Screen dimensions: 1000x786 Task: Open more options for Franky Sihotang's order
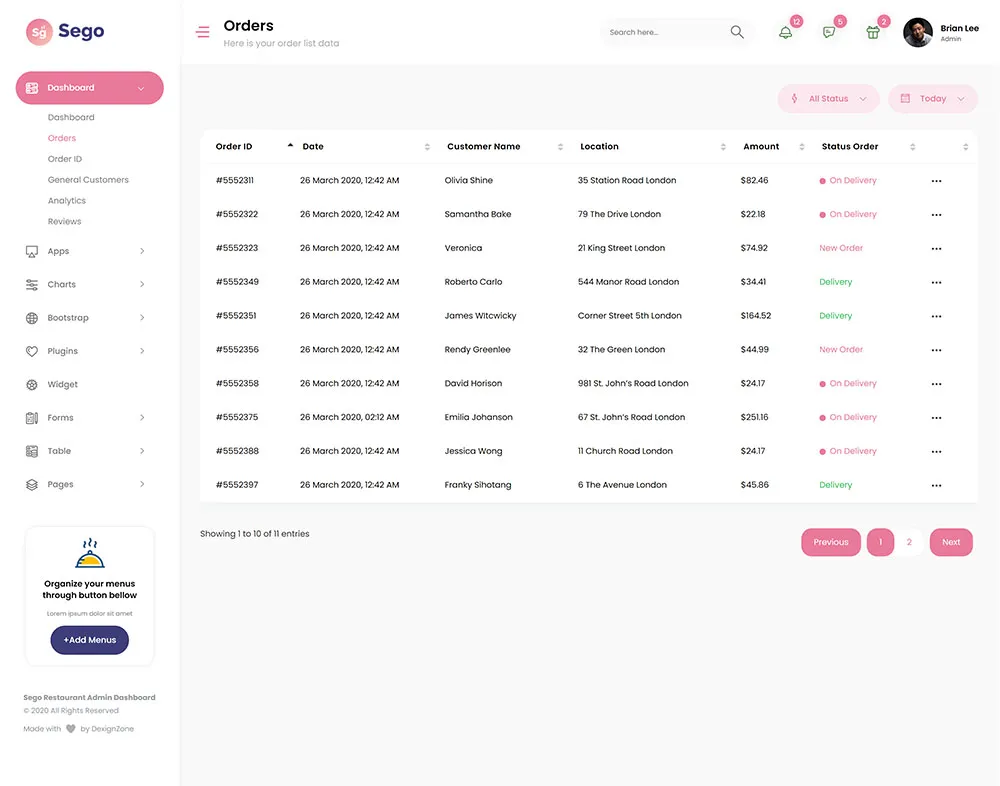point(936,486)
